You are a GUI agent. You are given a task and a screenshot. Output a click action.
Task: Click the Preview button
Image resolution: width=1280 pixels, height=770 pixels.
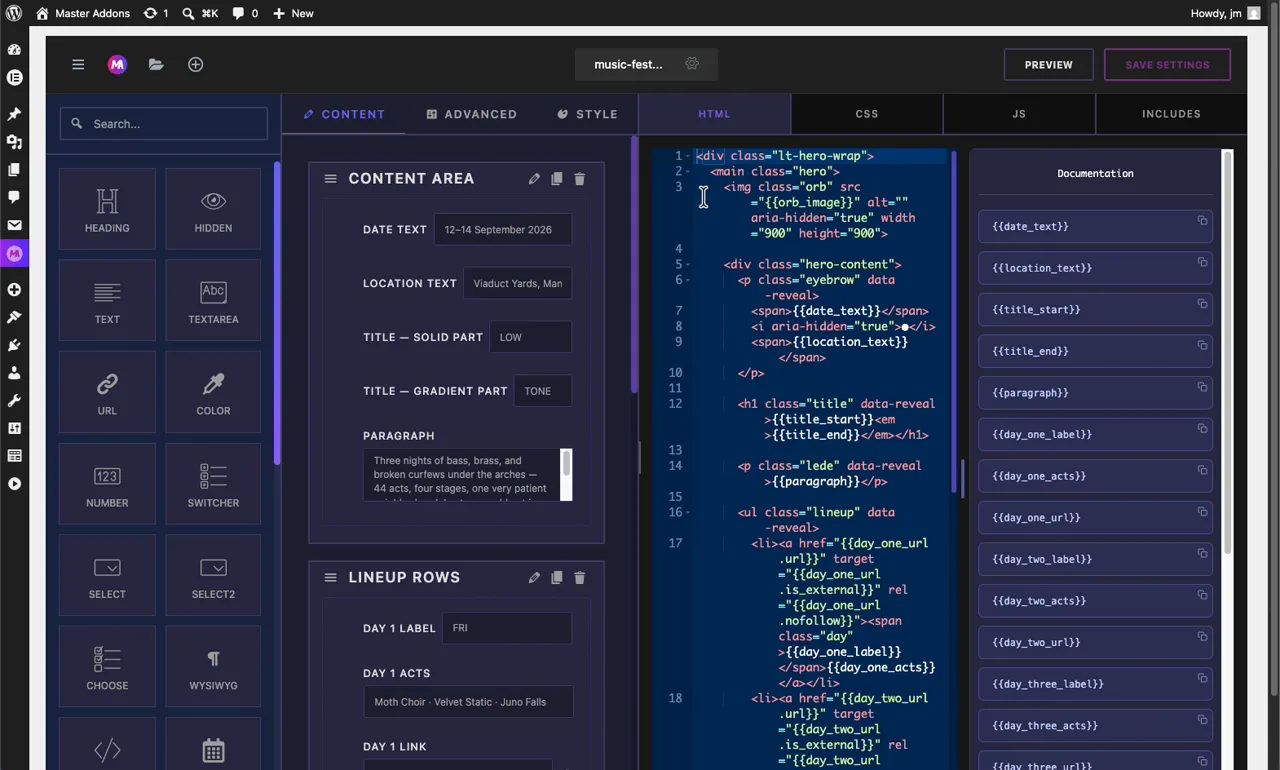1048,65
